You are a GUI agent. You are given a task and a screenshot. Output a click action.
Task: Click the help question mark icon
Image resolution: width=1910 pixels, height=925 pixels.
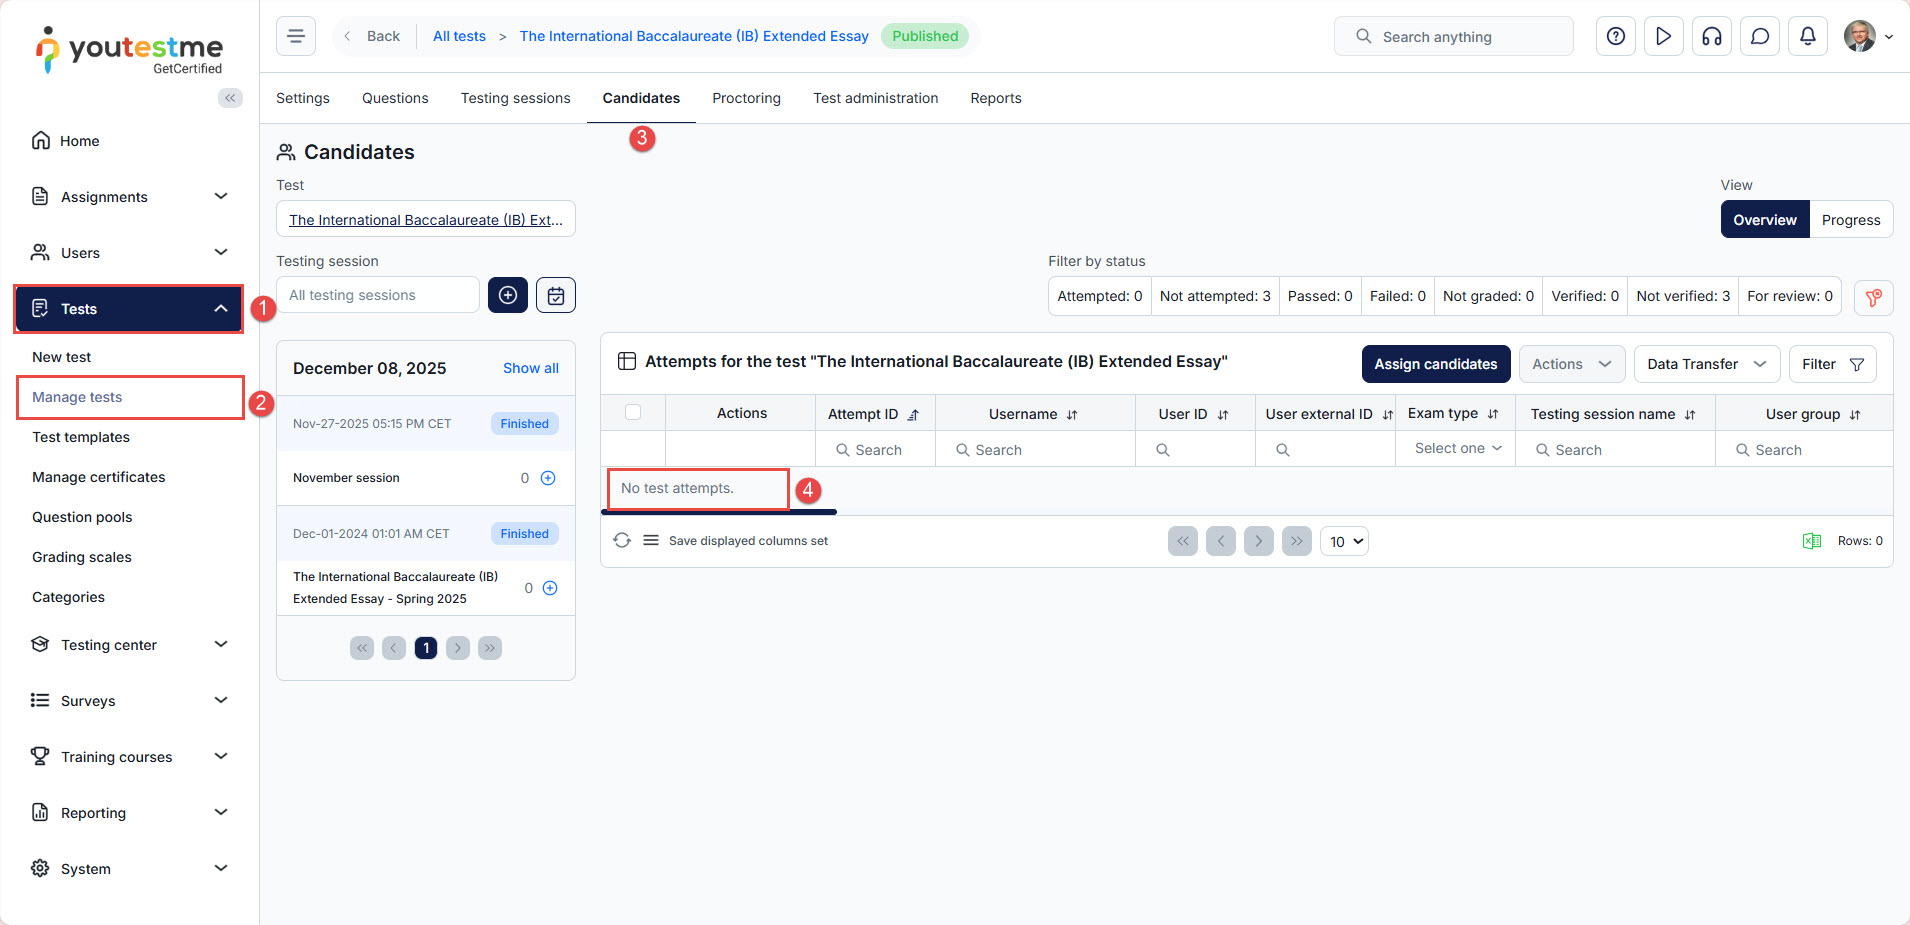point(1615,37)
